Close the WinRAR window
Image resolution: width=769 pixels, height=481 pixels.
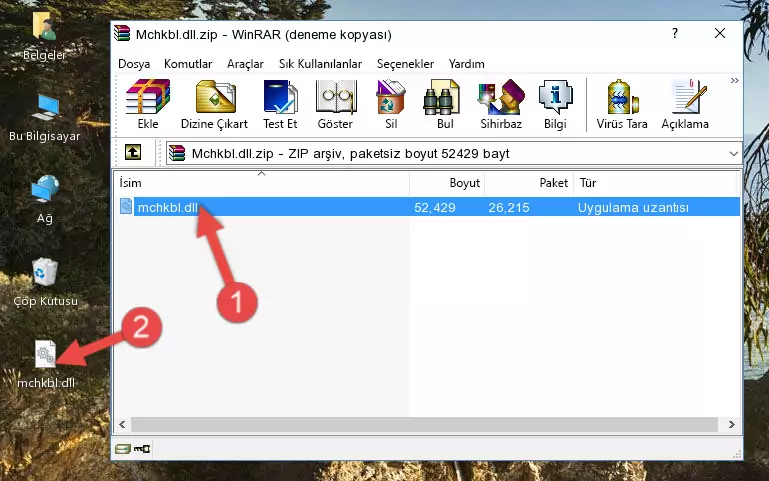pyautogui.click(x=719, y=33)
